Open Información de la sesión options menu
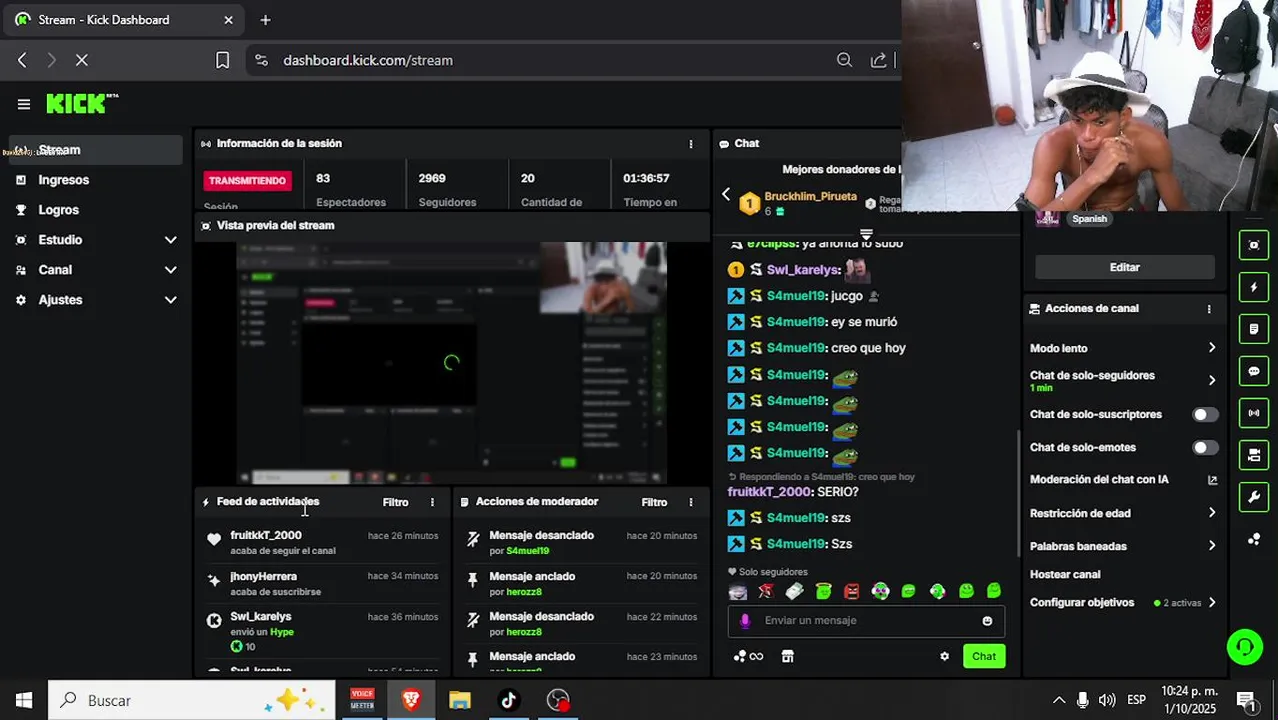1278x720 pixels. (690, 144)
